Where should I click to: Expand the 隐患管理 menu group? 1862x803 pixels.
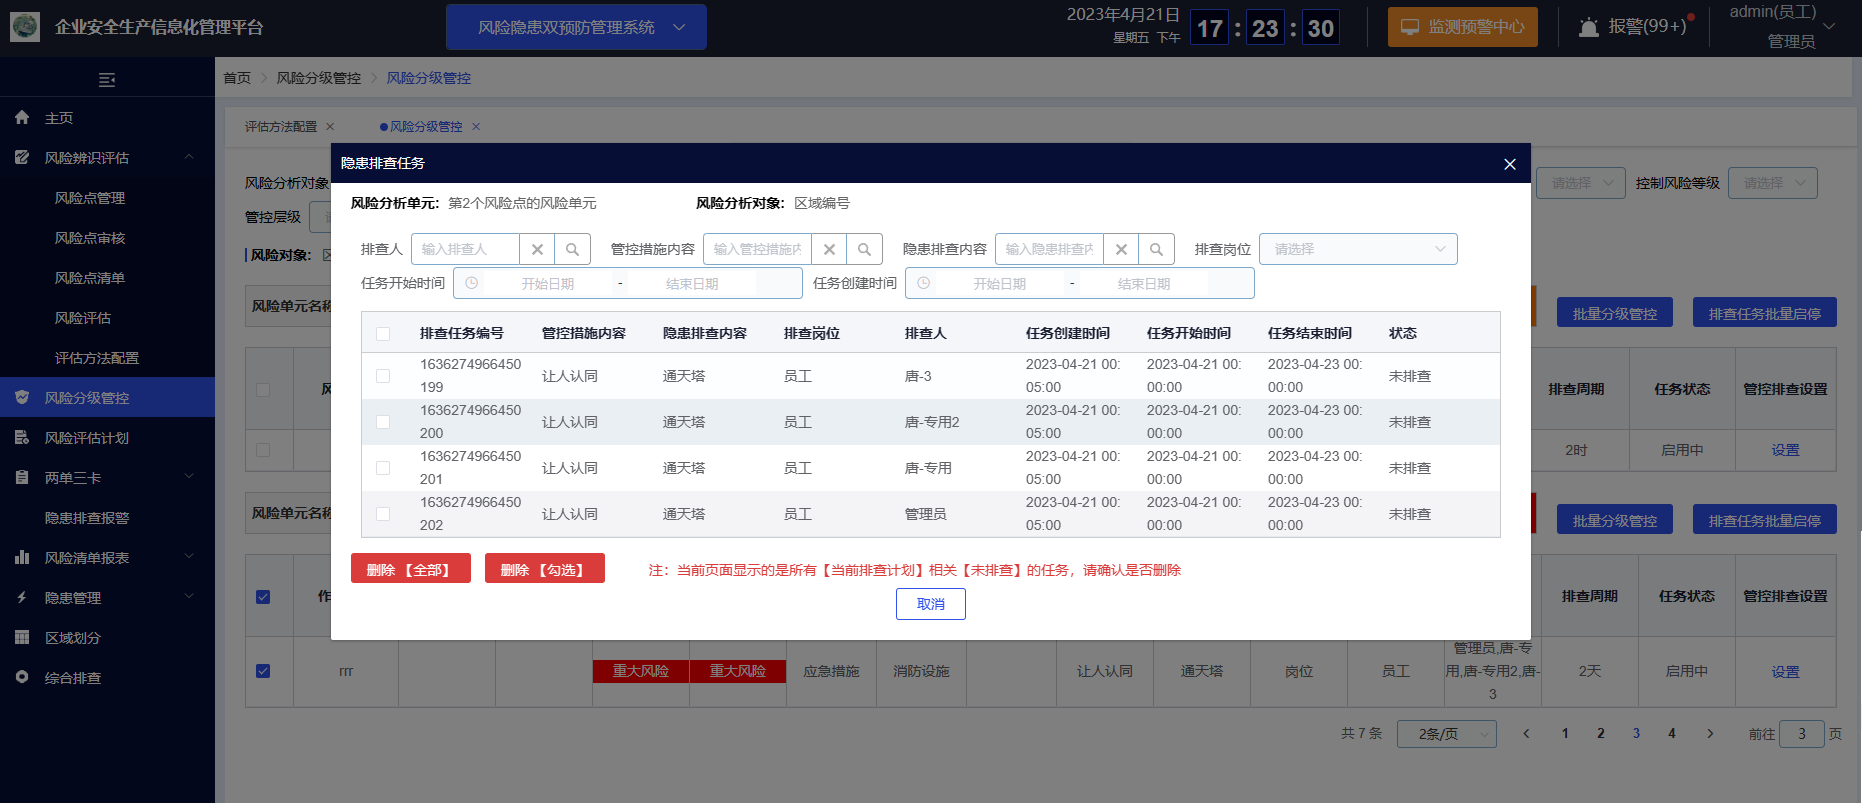coord(189,597)
